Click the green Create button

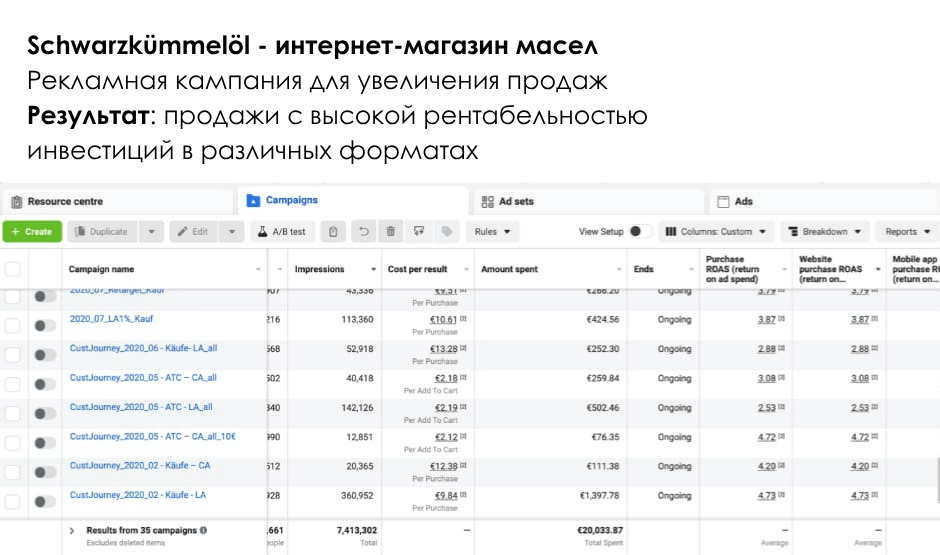(x=32, y=231)
